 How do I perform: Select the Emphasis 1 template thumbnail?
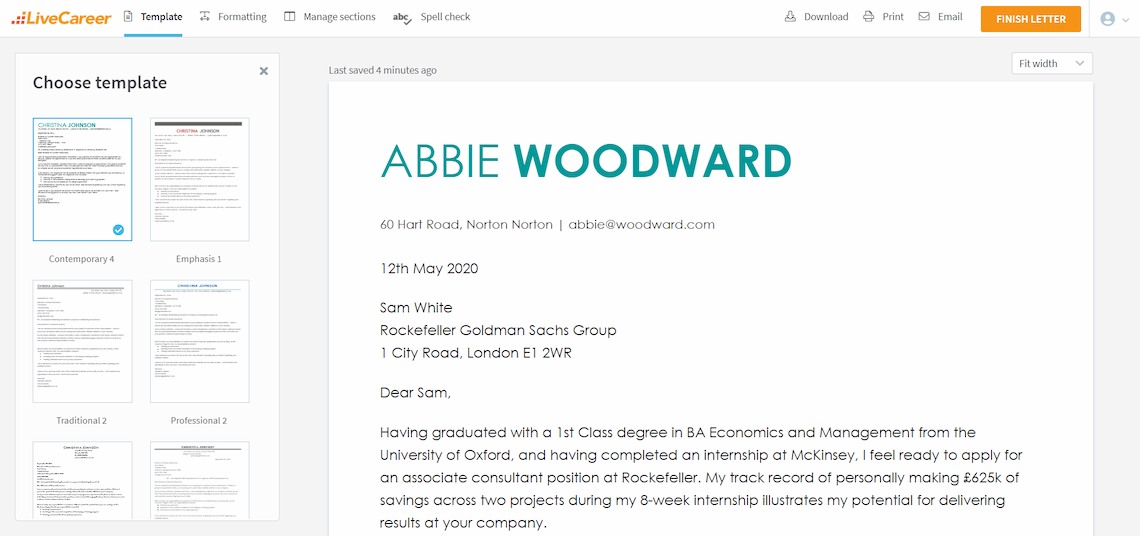199,180
